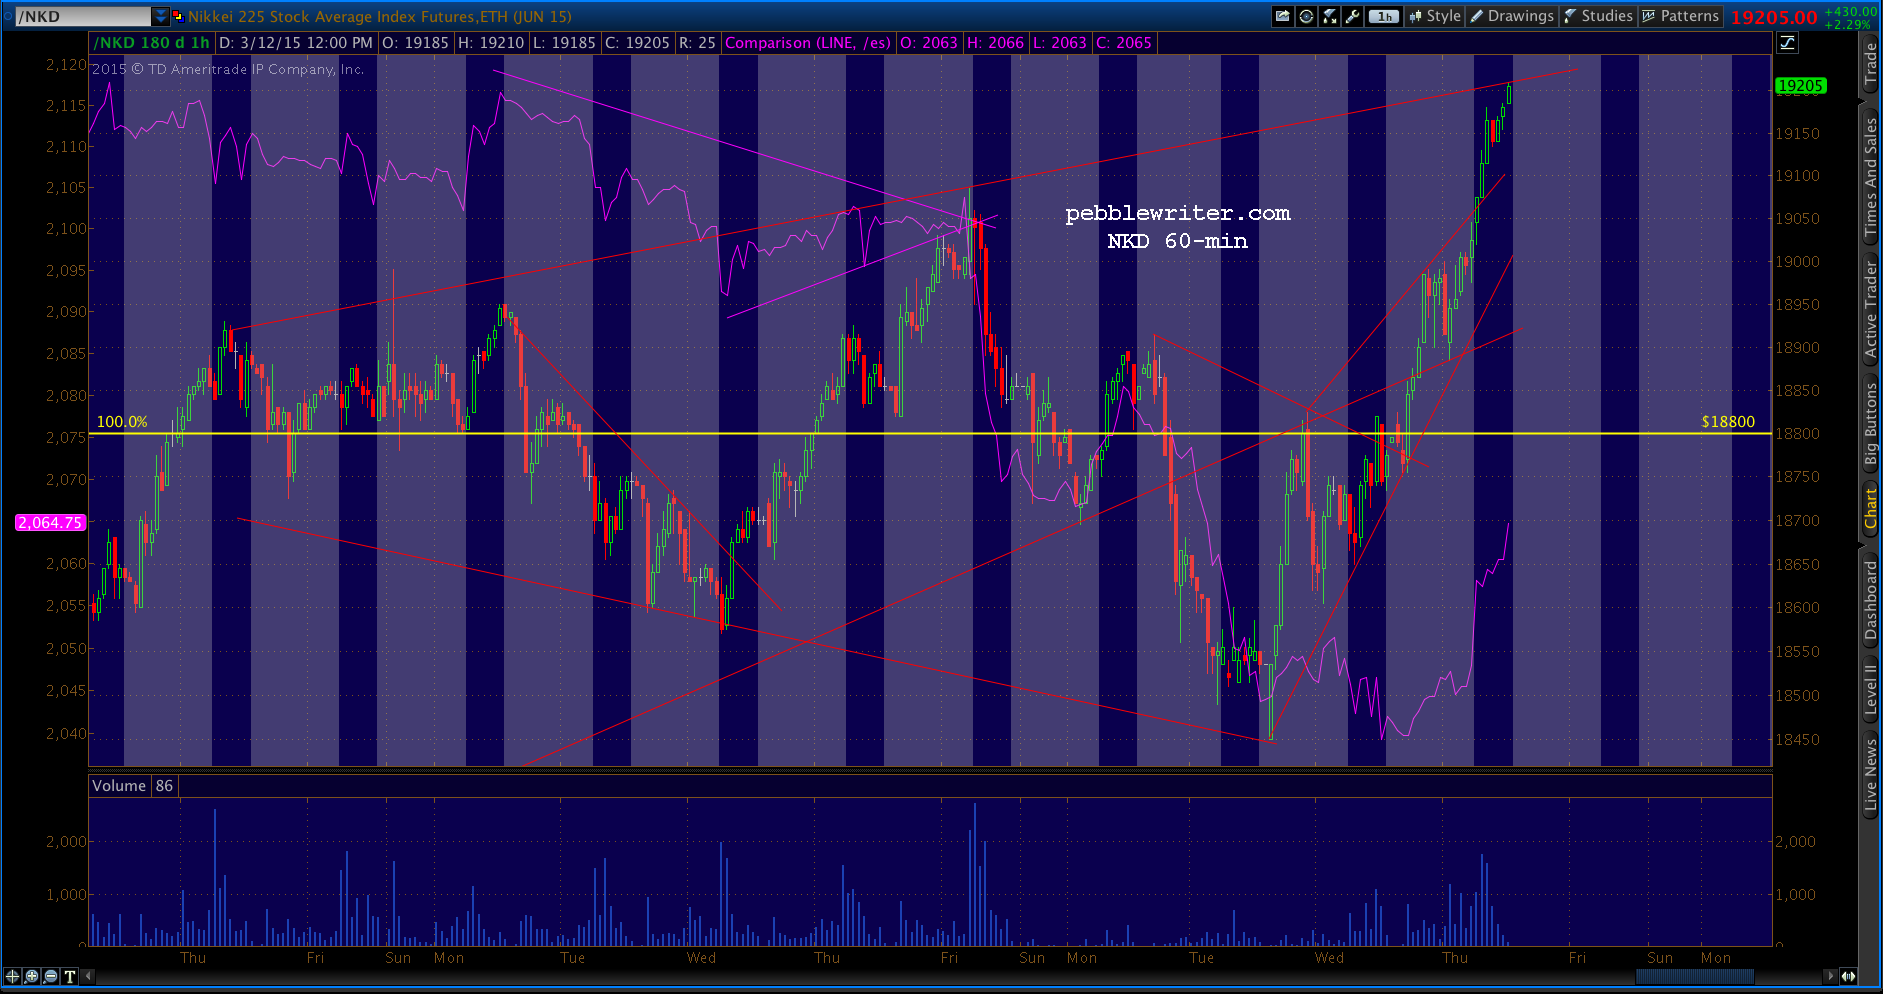Viewport: 1883px width, 994px height.
Task: Click the zoom in magnifier icon
Action: (31, 976)
